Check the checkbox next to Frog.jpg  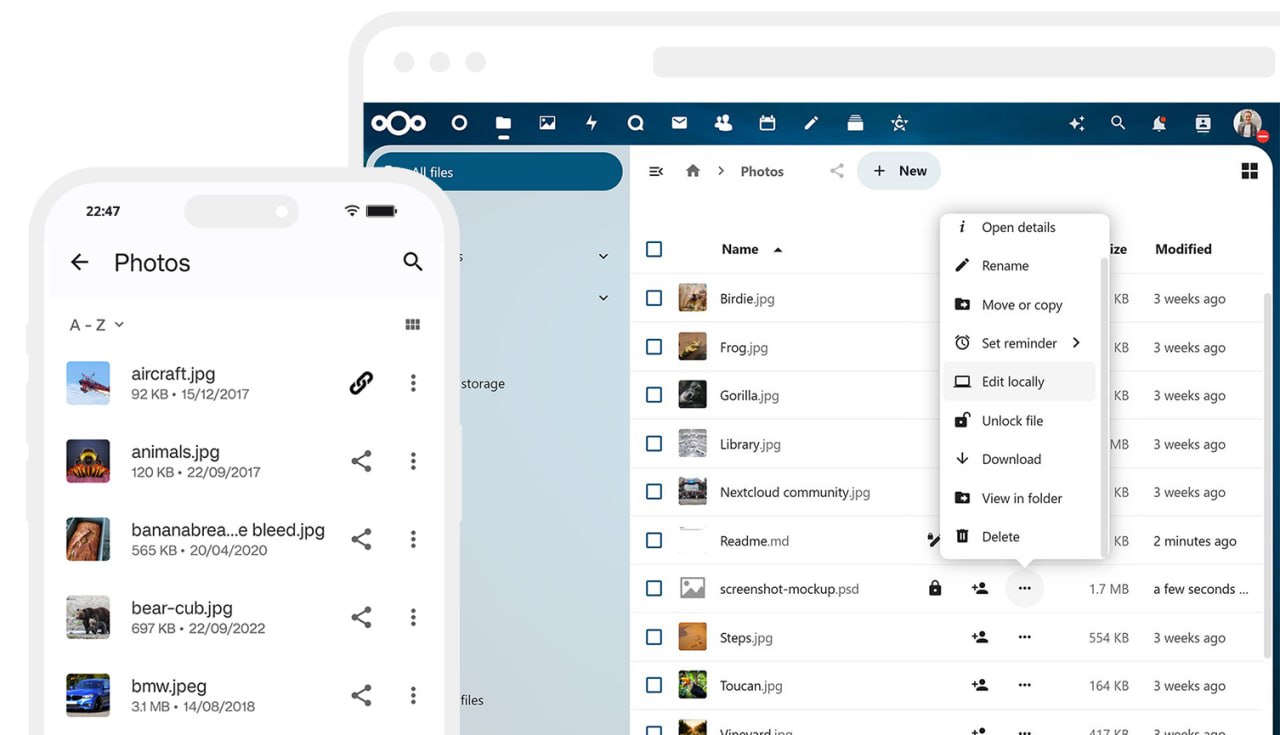pyautogui.click(x=654, y=347)
